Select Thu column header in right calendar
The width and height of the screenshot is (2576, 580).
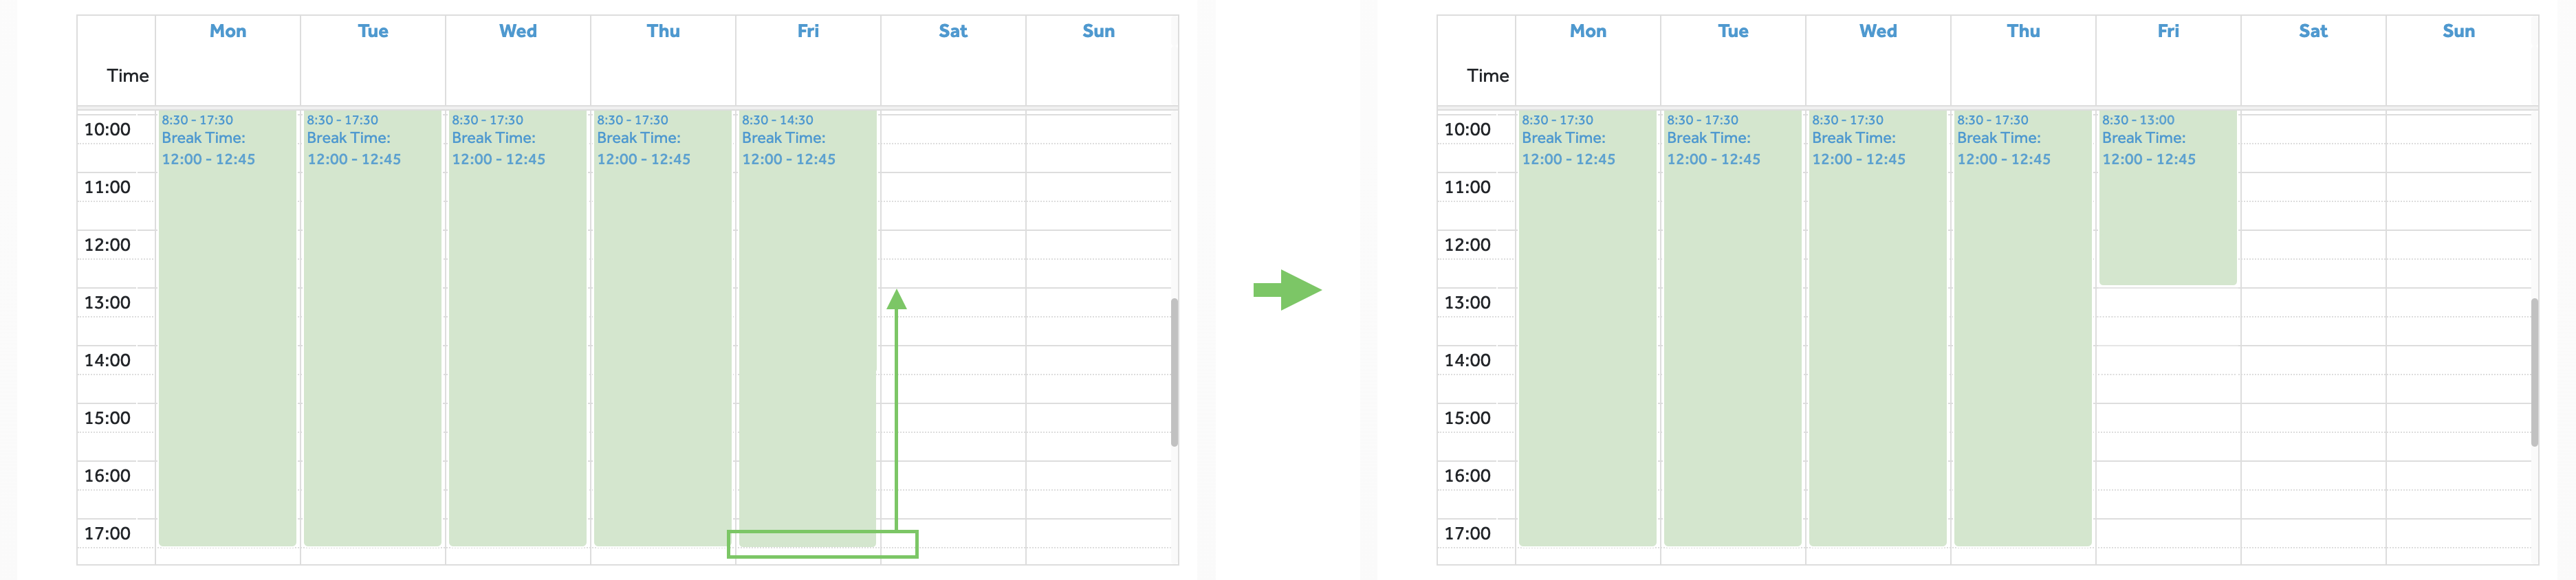pos(2023,31)
